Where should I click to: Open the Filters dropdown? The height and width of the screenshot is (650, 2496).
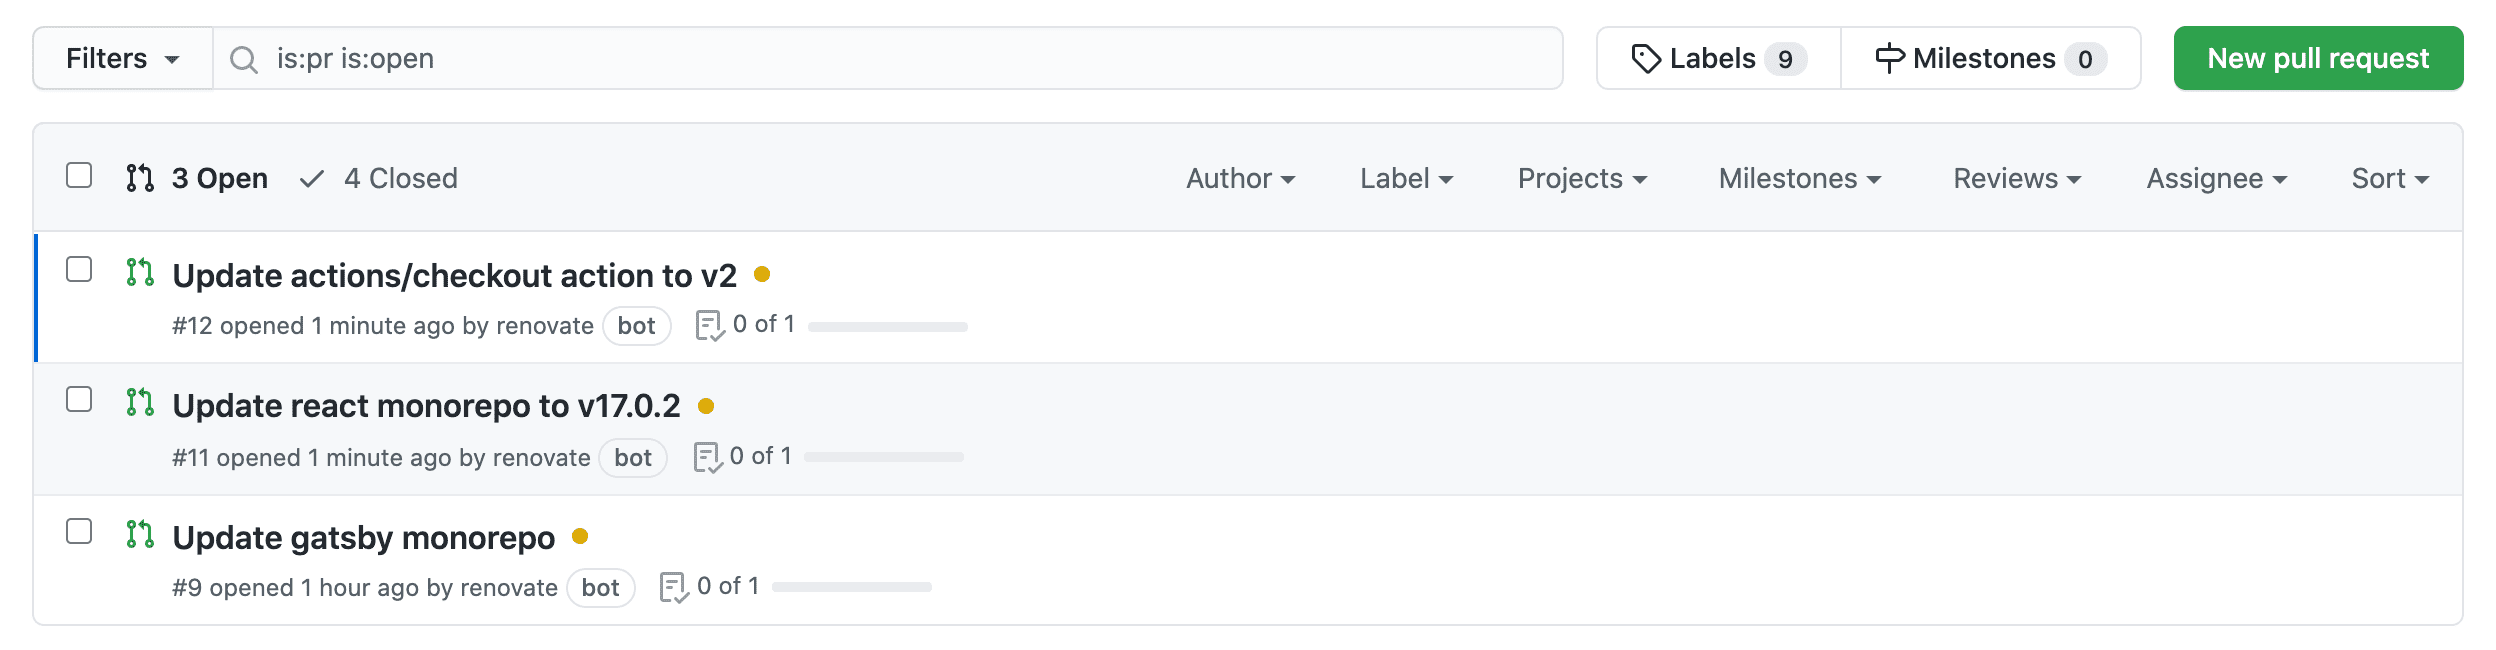123,59
